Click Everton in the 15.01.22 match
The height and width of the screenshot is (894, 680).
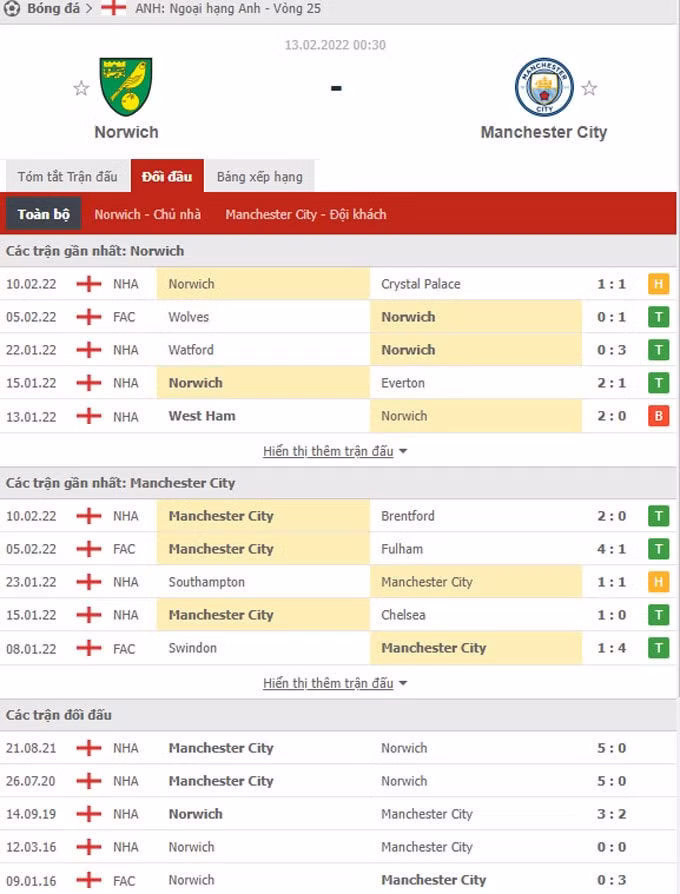(403, 383)
